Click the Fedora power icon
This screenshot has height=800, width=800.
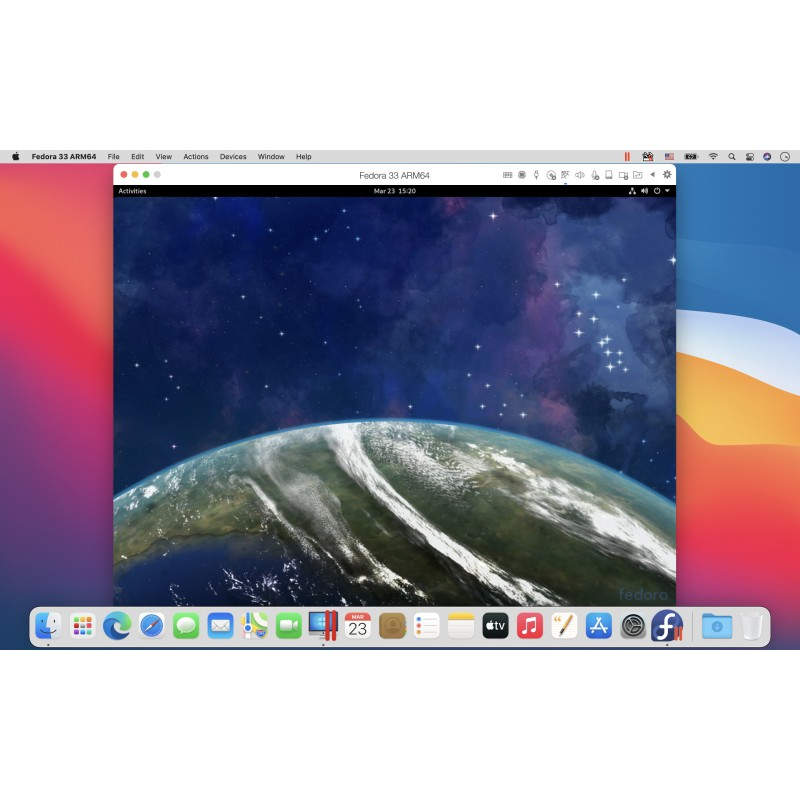click(656, 191)
